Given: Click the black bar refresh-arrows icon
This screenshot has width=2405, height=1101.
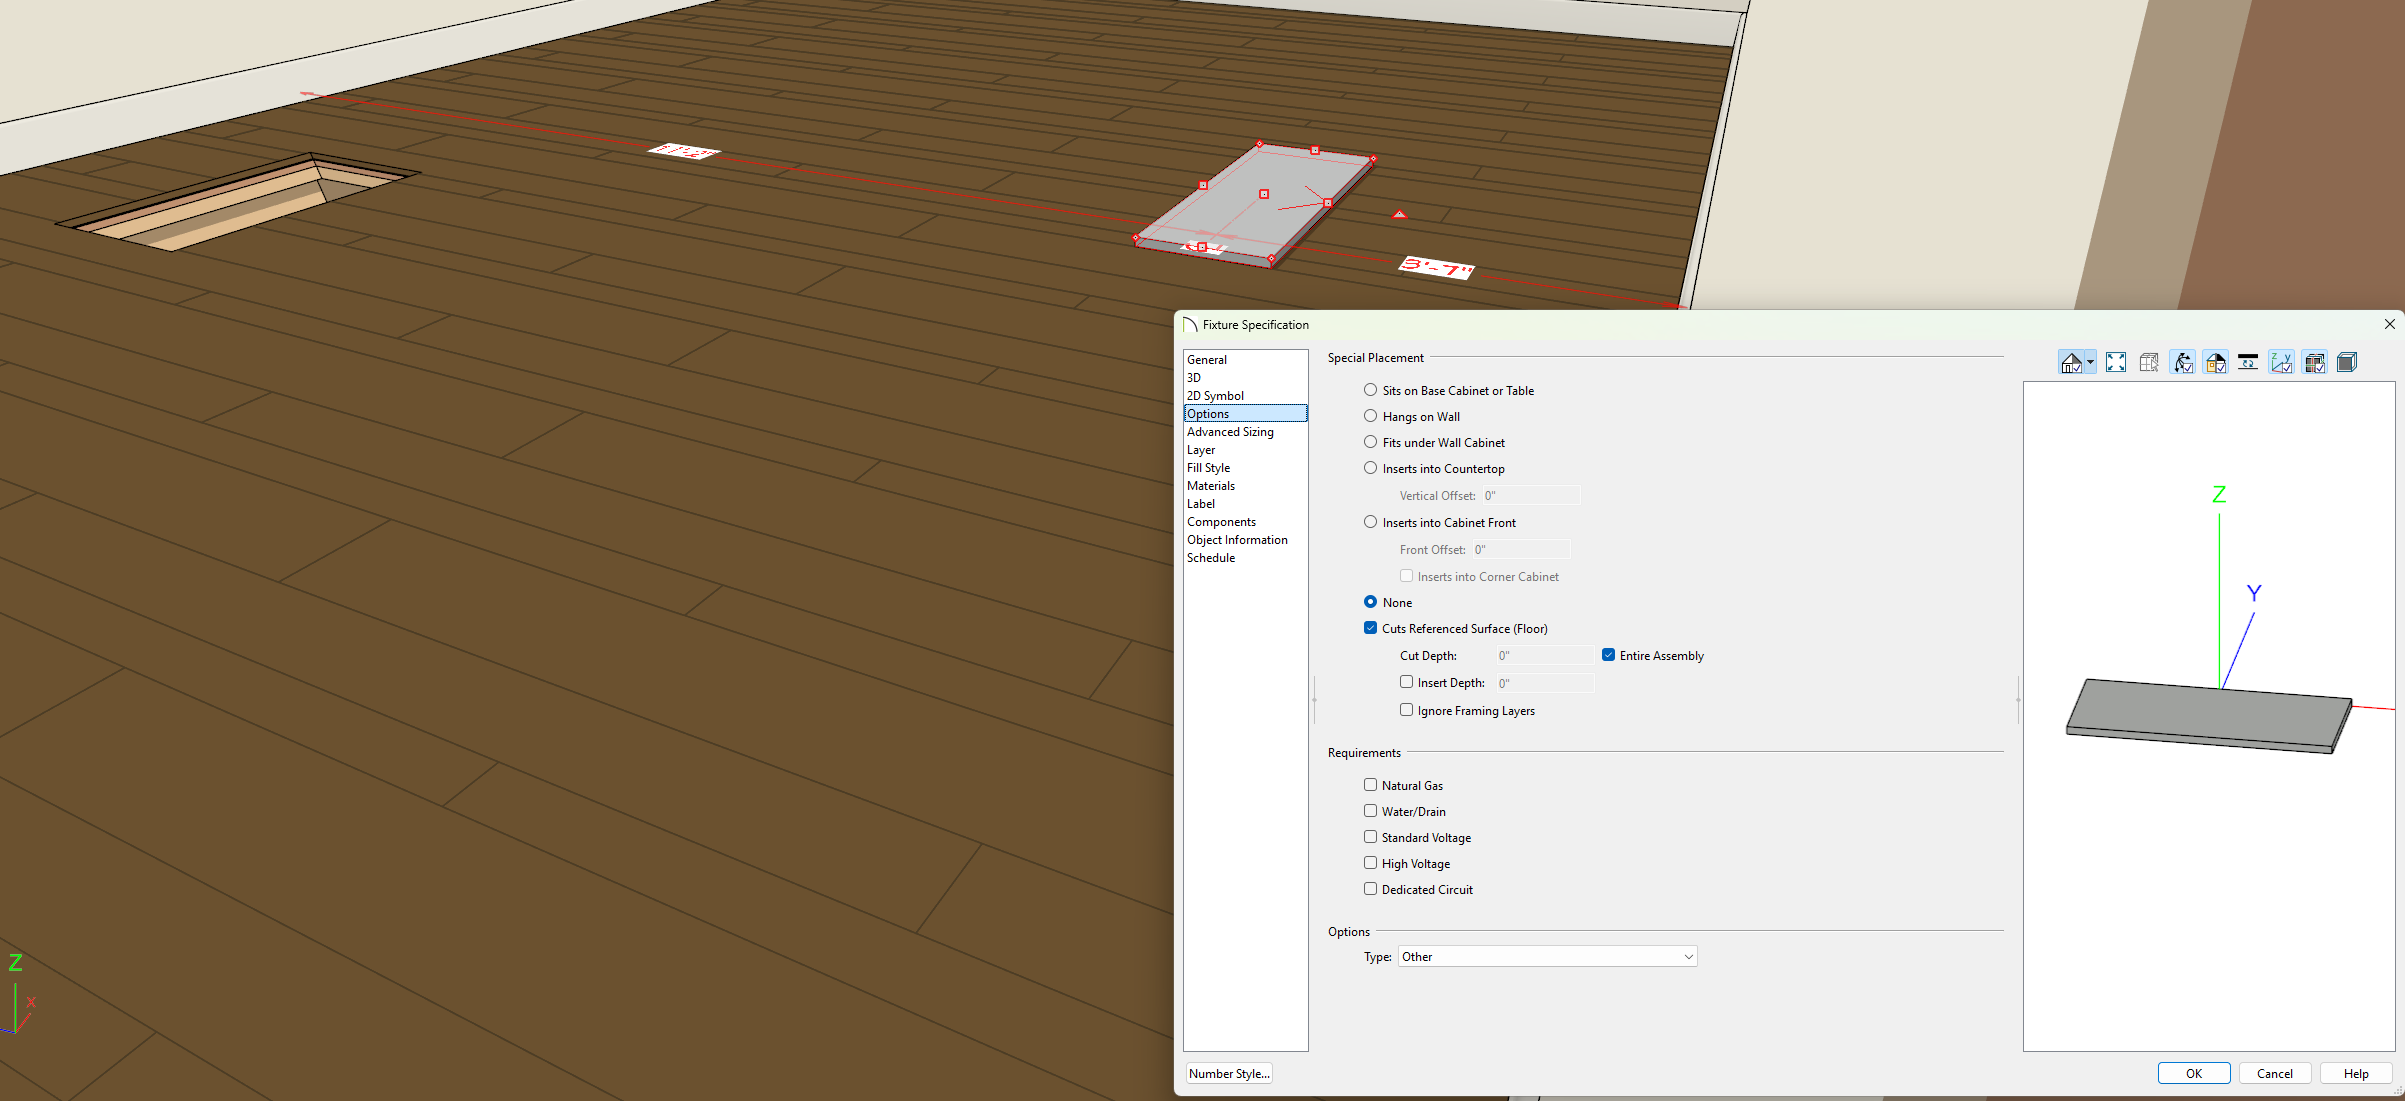Looking at the screenshot, I should (x=2248, y=363).
